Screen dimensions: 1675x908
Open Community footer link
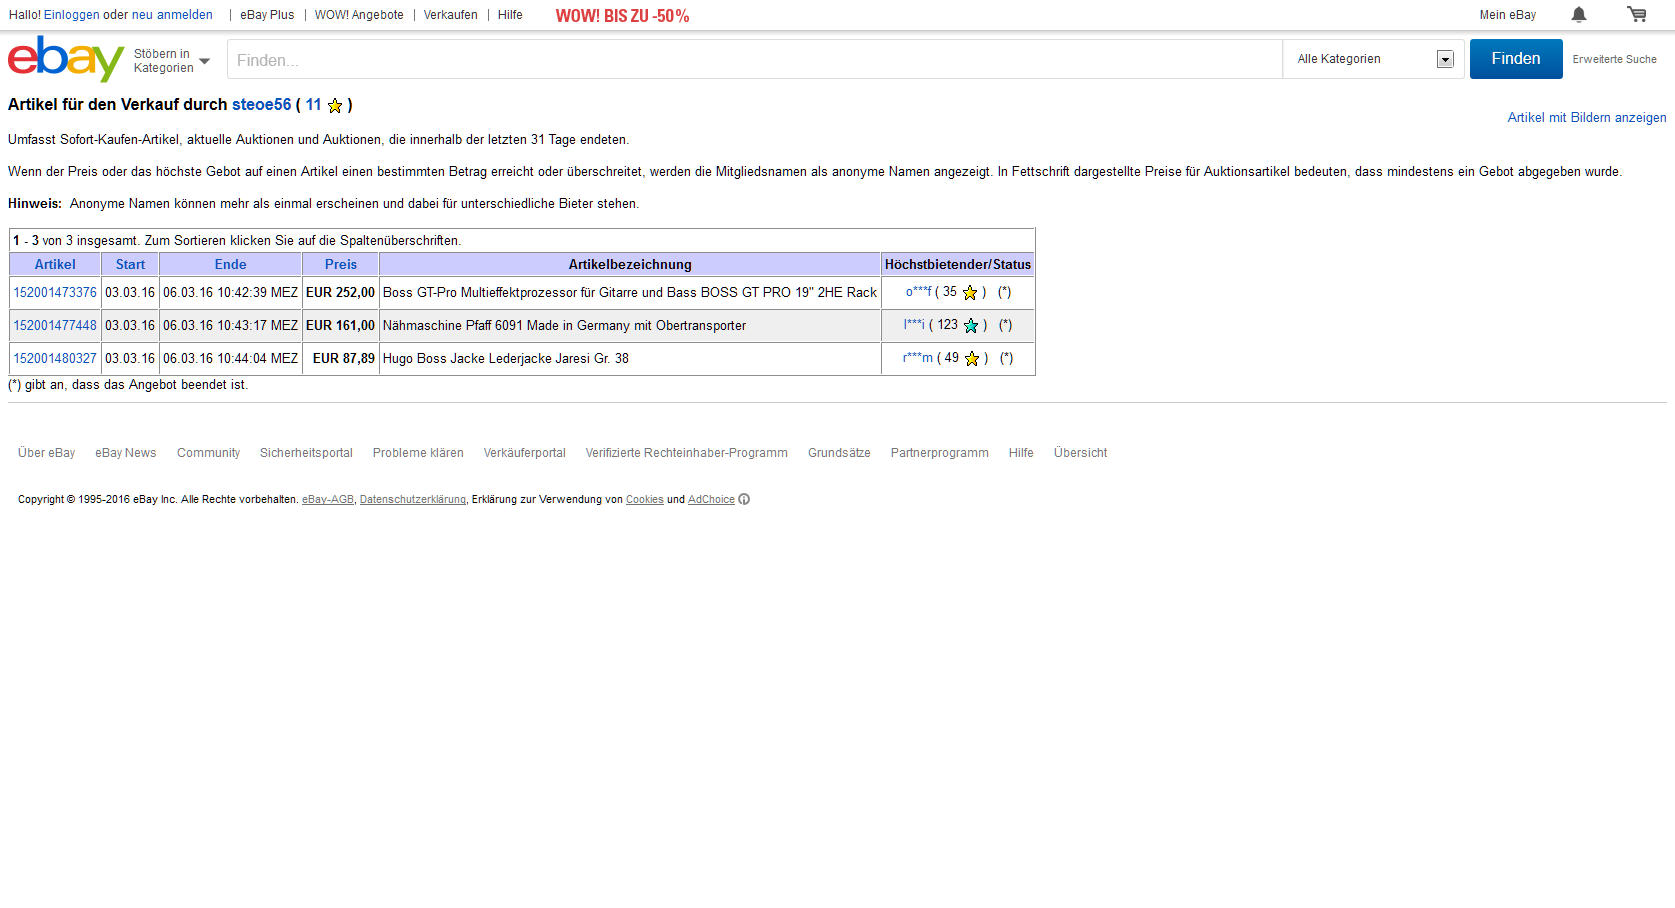[208, 453]
